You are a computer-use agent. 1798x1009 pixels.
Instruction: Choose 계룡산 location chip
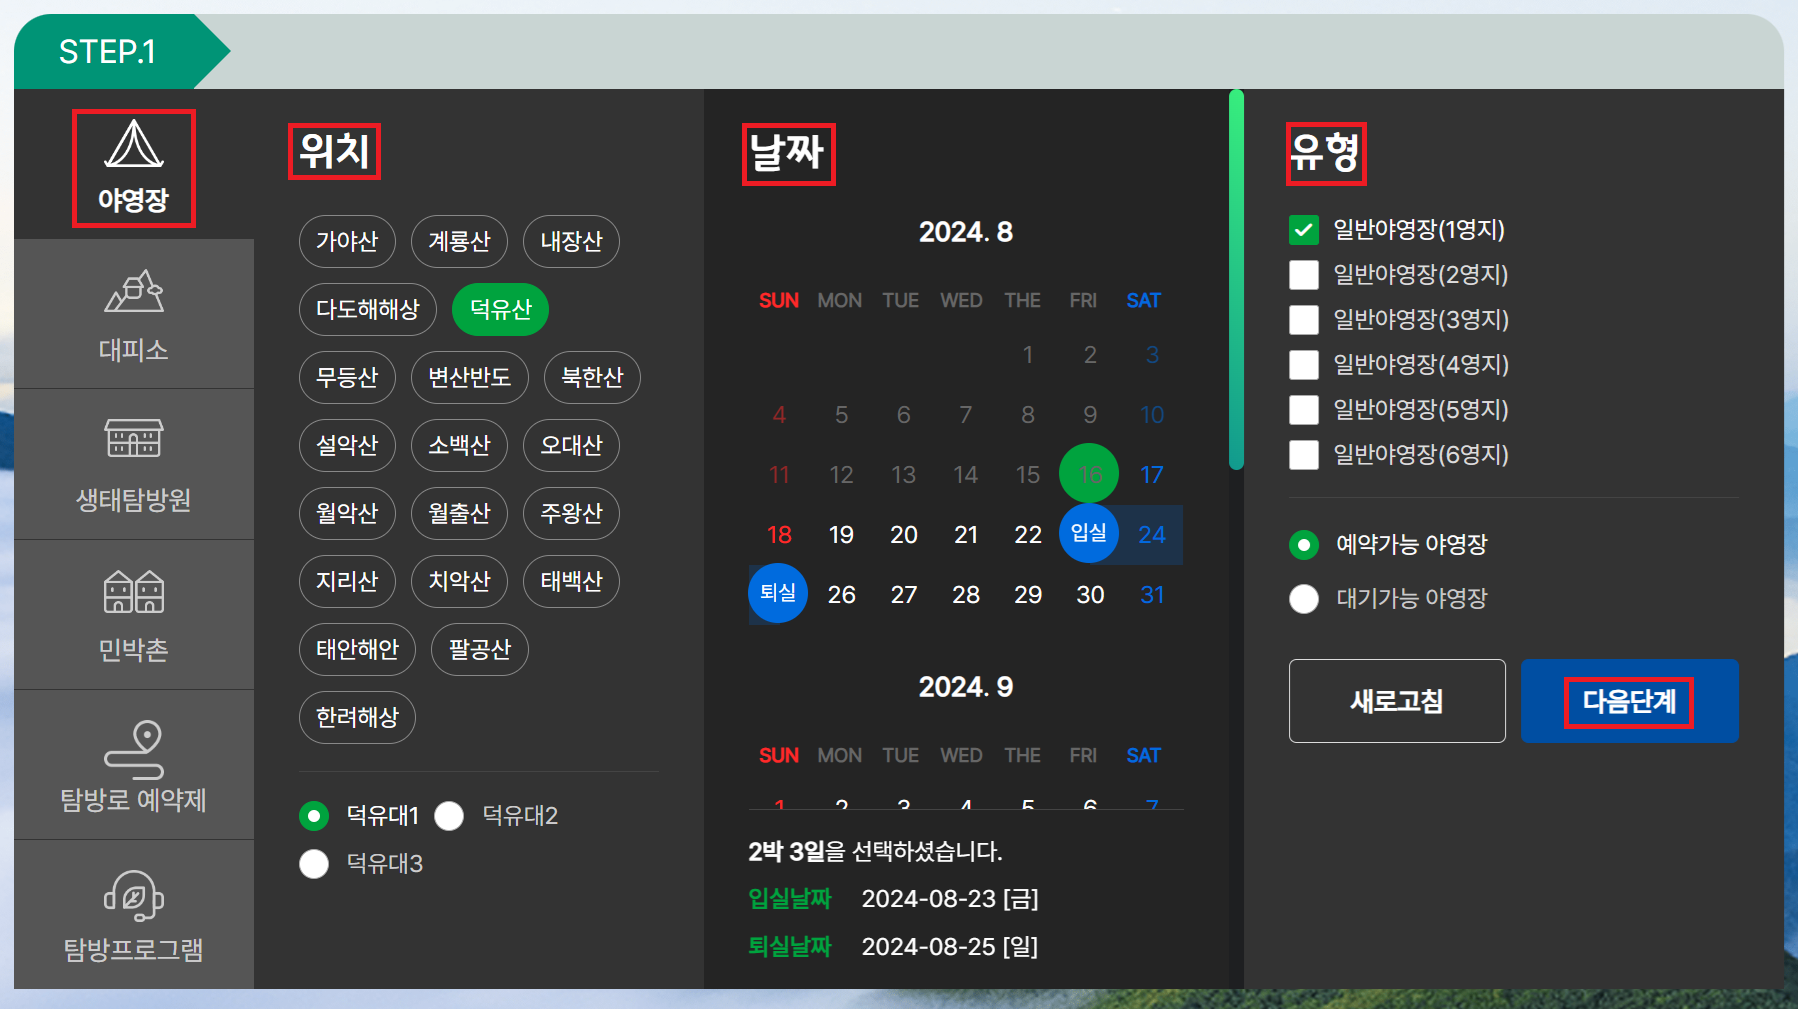coord(459,242)
